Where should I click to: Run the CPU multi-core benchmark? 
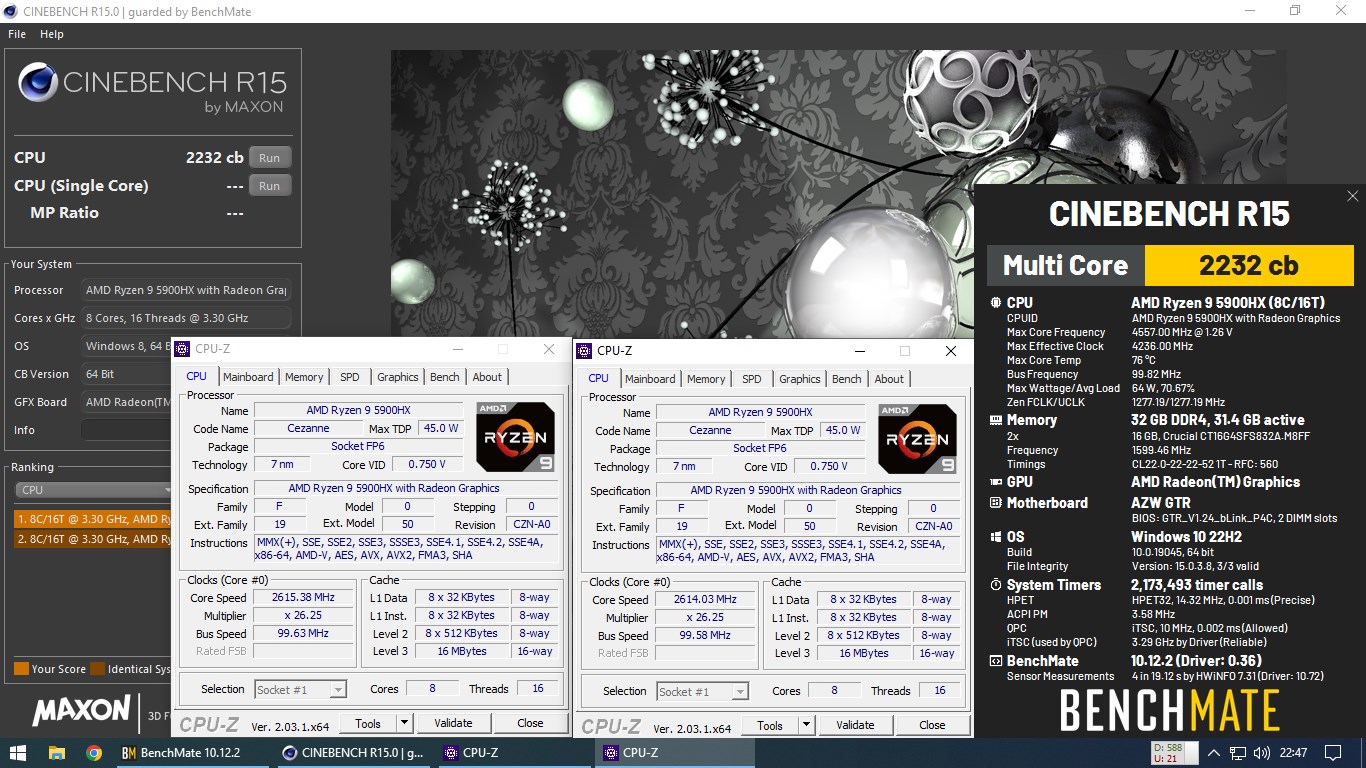270,158
